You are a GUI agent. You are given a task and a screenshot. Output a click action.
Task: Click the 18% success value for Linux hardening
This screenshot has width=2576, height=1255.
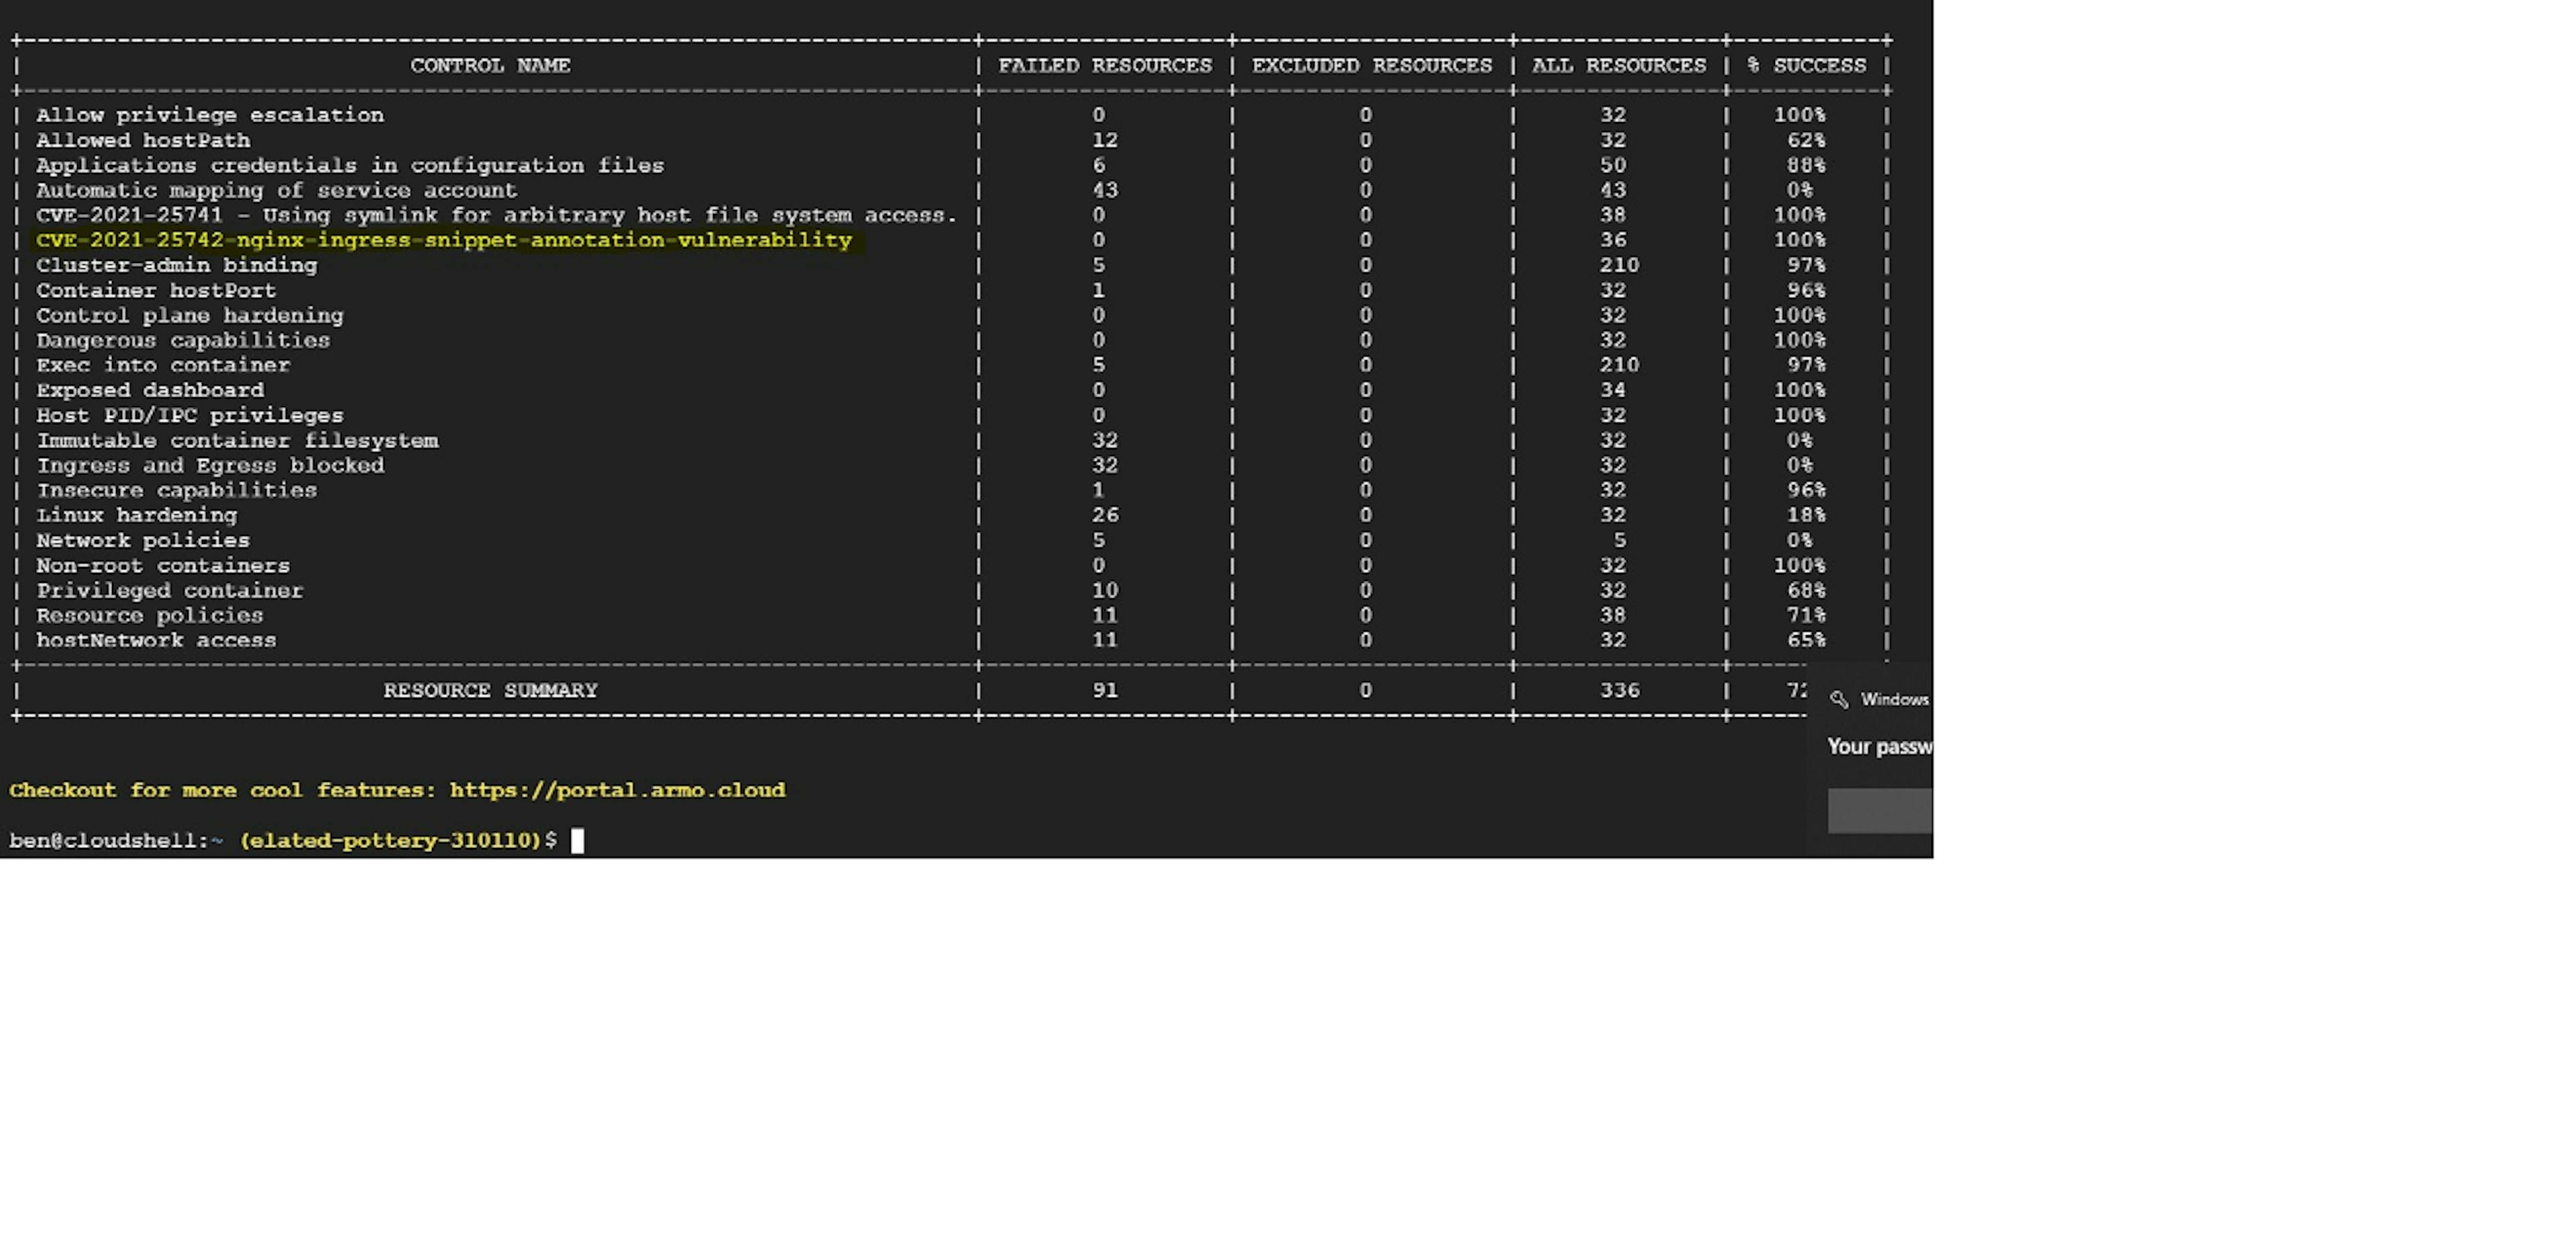pyautogui.click(x=1806, y=515)
